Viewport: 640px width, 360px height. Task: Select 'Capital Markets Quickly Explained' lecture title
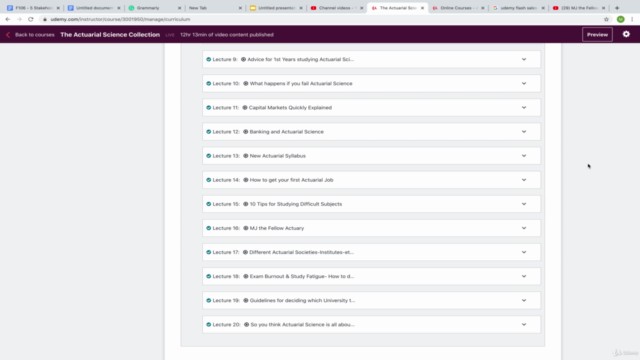click(290, 107)
